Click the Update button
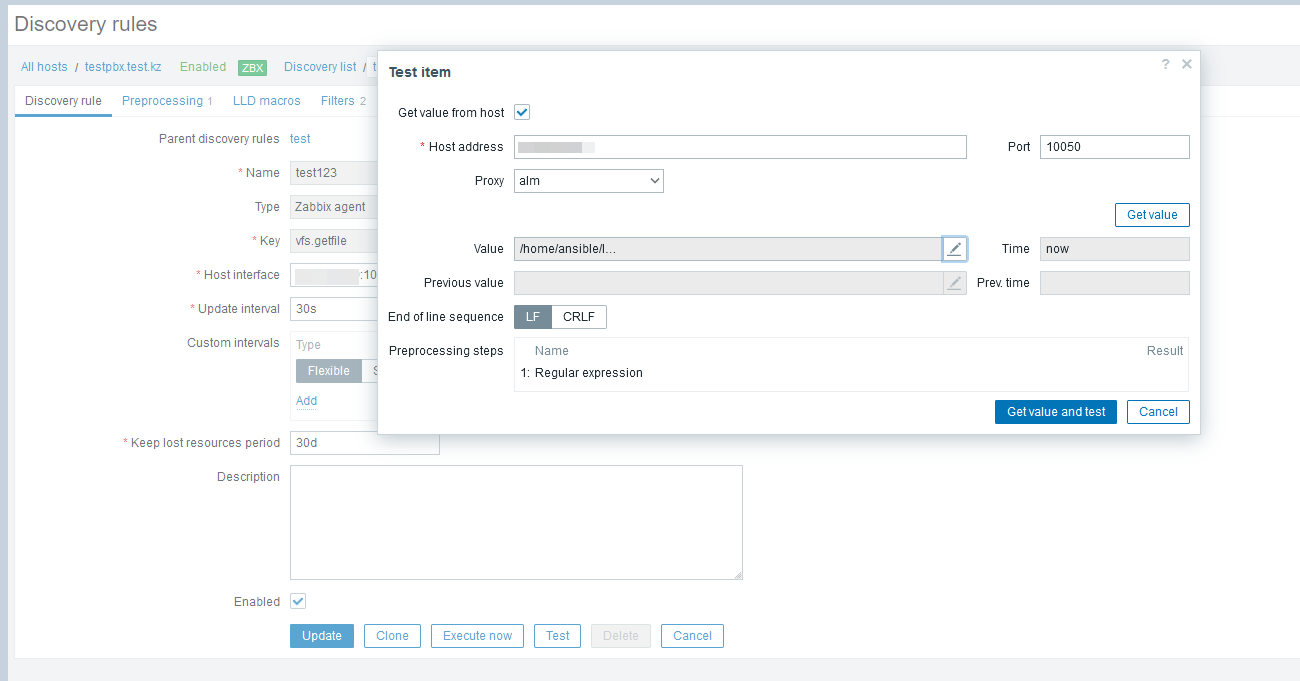1300x681 pixels. pos(321,636)
